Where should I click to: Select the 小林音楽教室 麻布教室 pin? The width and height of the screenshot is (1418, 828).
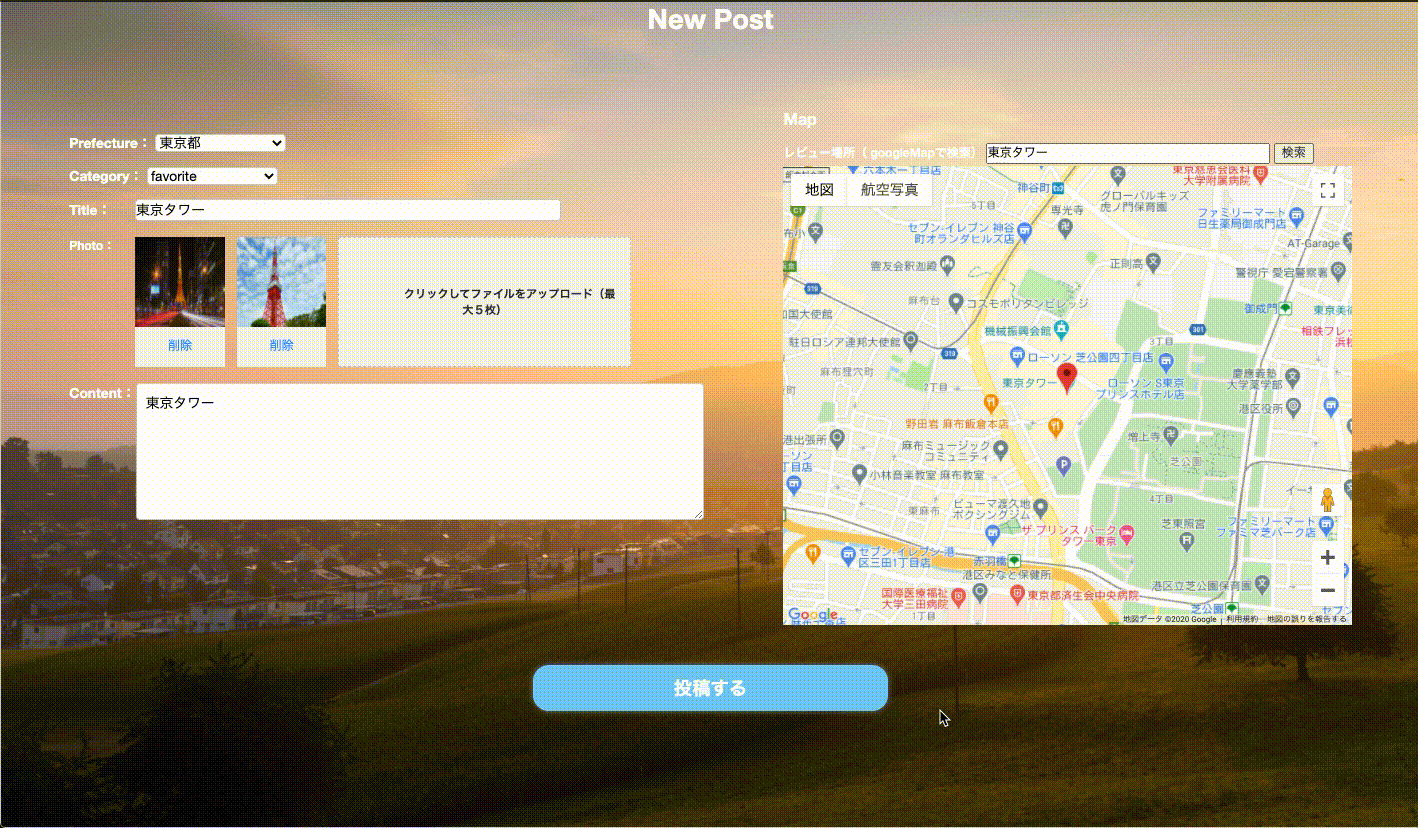click(x=858, y=474)
